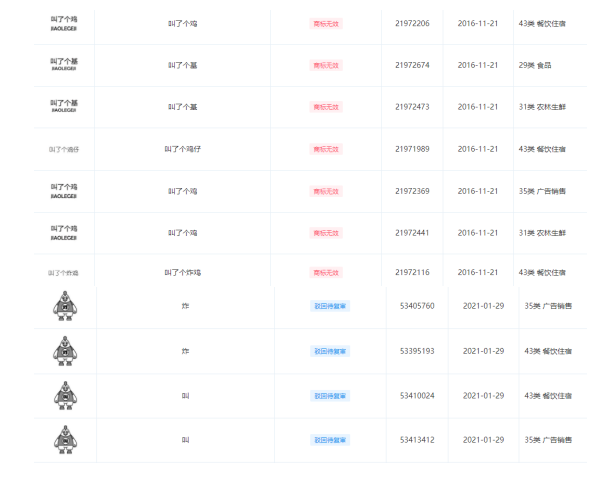The height and width of the screenshot is (489, 613).
Task: Click registration number 21972441
Action: tap(412, 232)
